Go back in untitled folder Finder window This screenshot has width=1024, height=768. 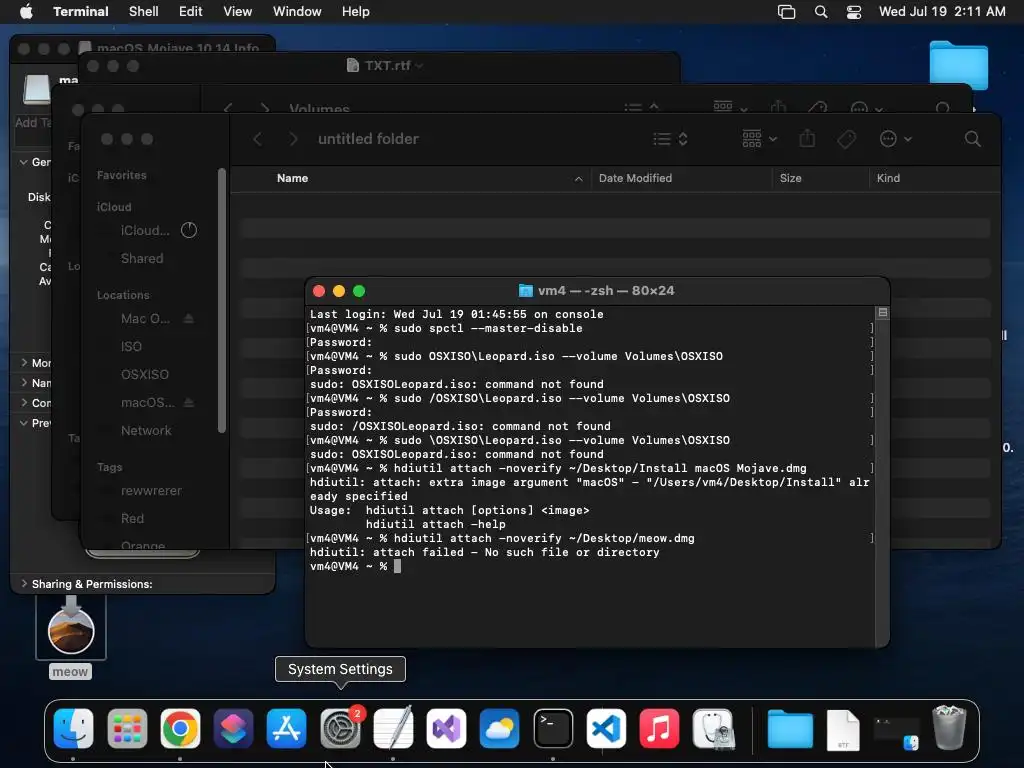pyautogui.click(x=258, y=139)
